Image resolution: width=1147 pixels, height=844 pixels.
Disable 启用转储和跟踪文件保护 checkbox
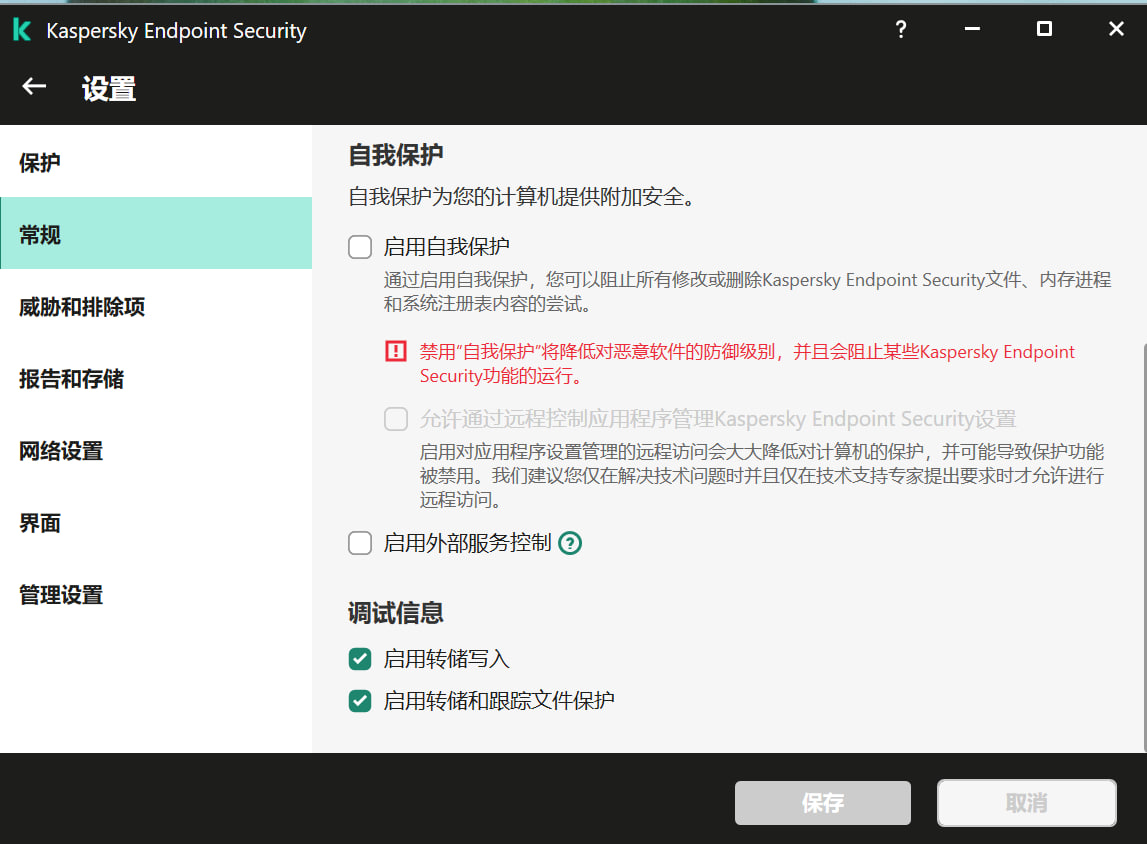360,701
